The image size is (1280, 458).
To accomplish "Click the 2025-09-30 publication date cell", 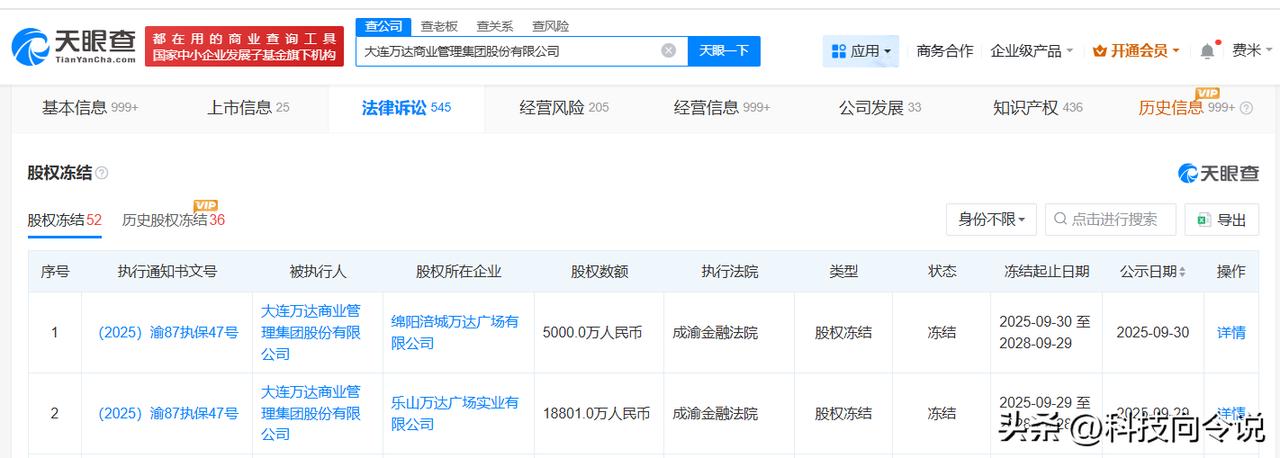I will tap(1153, 333).
